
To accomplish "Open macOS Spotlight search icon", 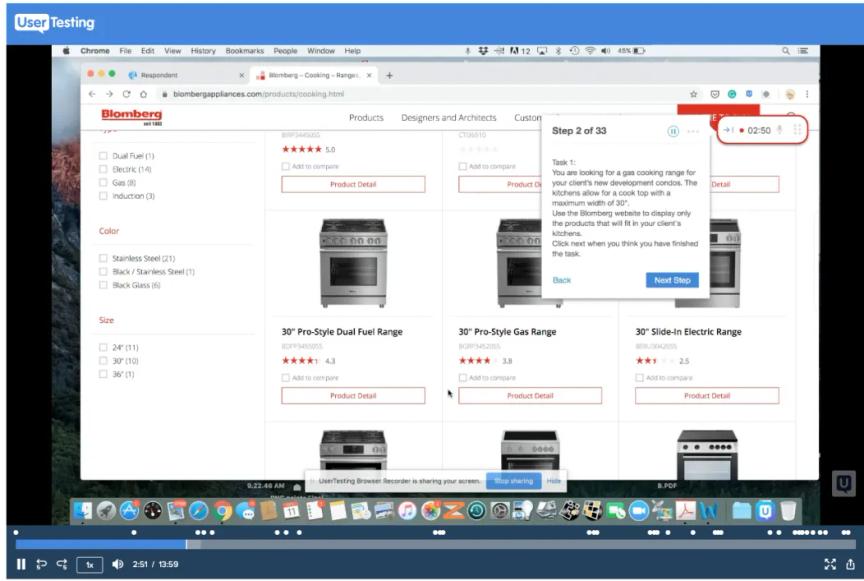I will (x=786, y=51).
